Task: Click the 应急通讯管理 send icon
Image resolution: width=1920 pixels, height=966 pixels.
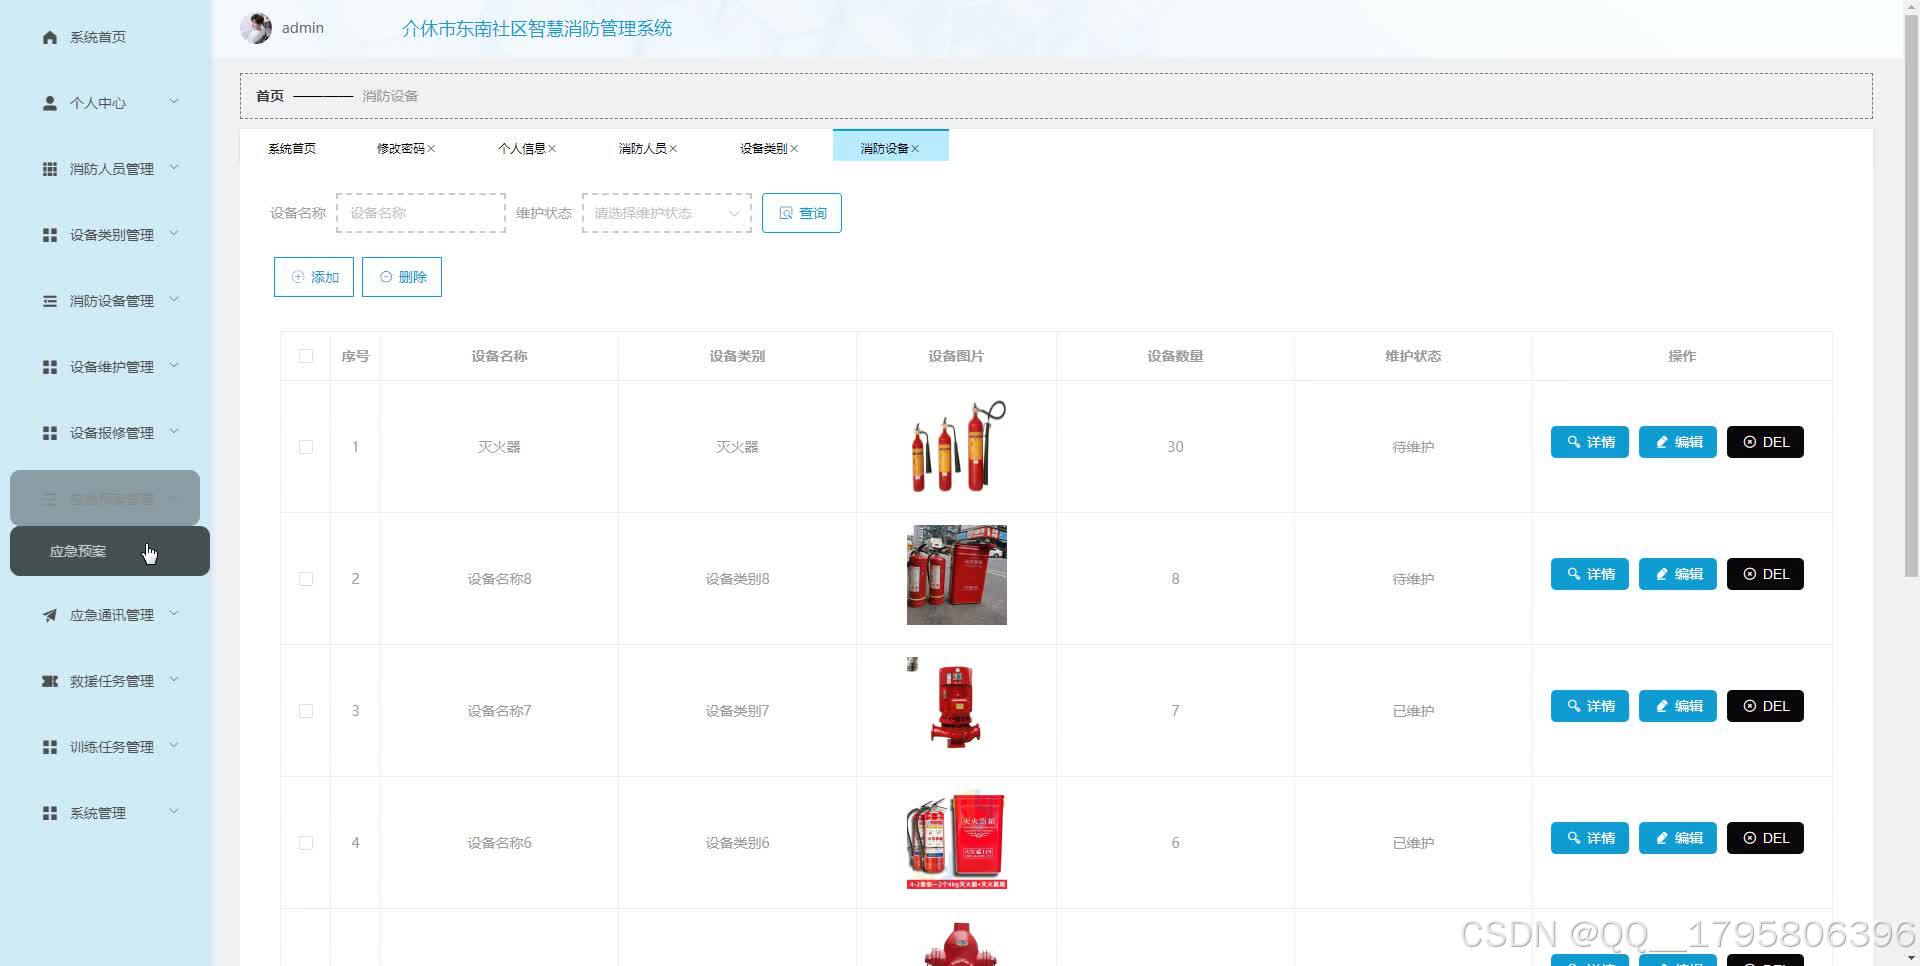Action: (49, 614)
